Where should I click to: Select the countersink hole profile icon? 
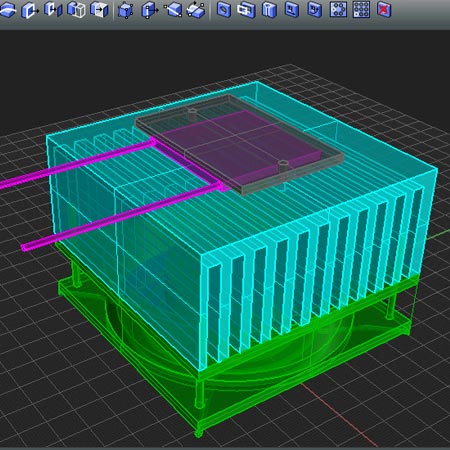coord(315,9)
